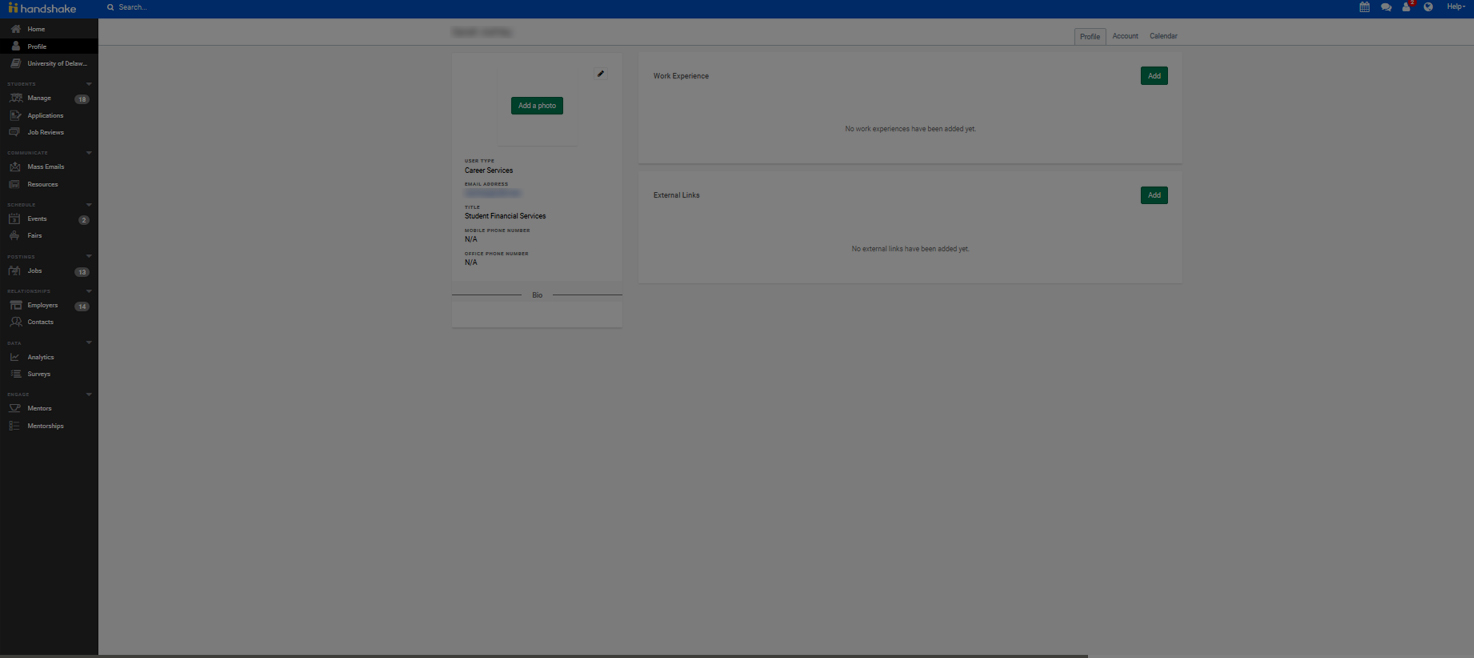Click "No external links have been added yet."
1474x658 pixels.
910,249
